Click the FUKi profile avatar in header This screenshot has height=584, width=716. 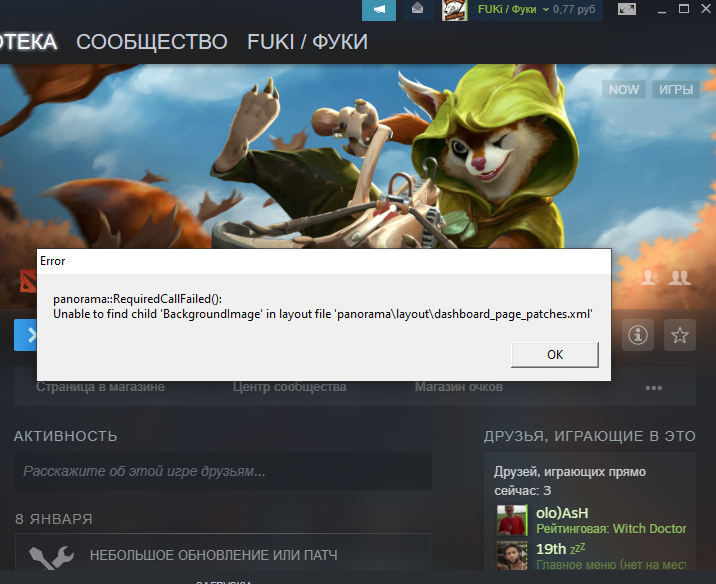pos(454,10)
